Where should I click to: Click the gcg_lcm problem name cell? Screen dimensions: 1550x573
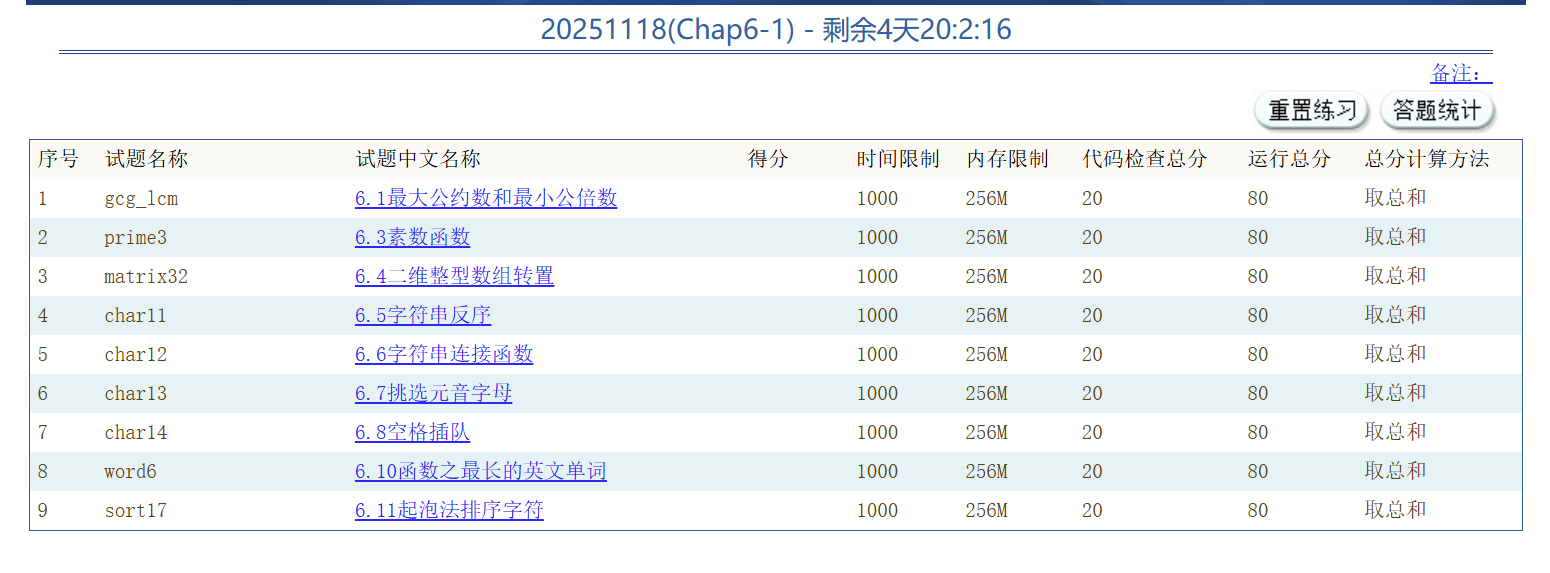141,198
